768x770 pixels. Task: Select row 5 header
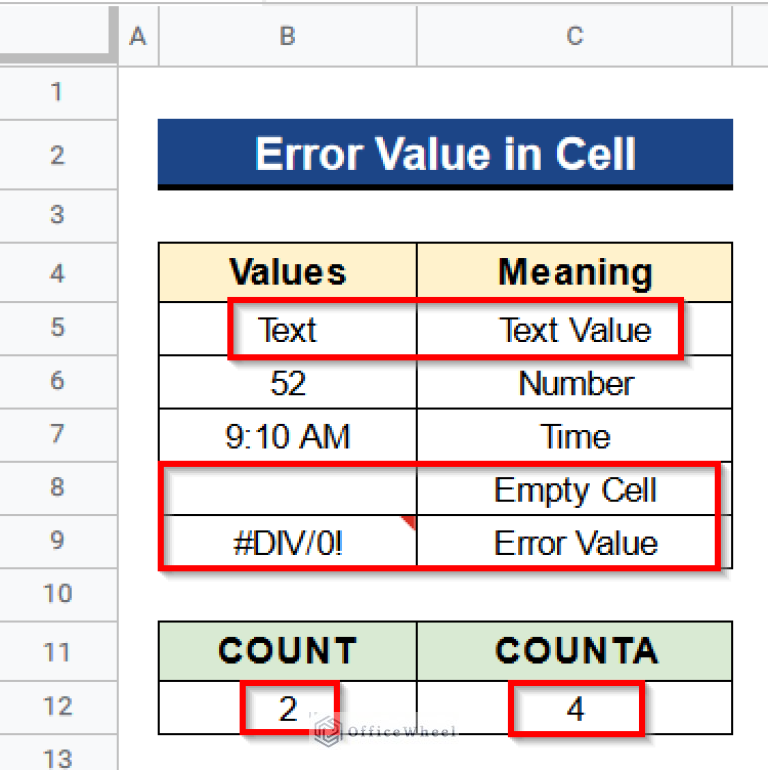(x=58, y=328)
